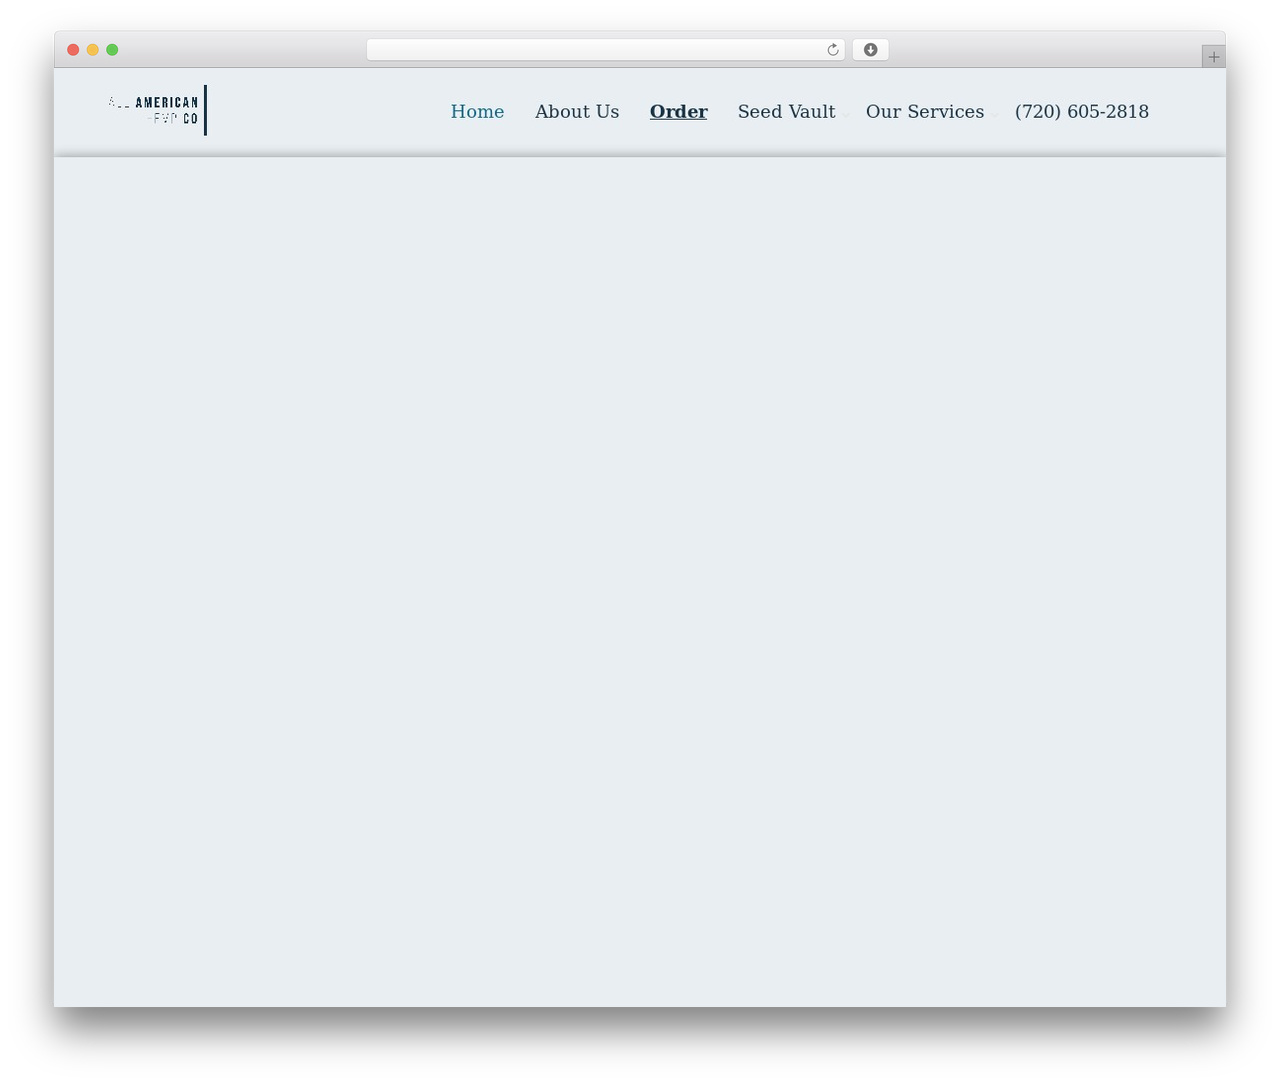The height and width of the screenshot is (1084, 1280).
Task: Close the browser window using the red button
Action: click(73, 50)
